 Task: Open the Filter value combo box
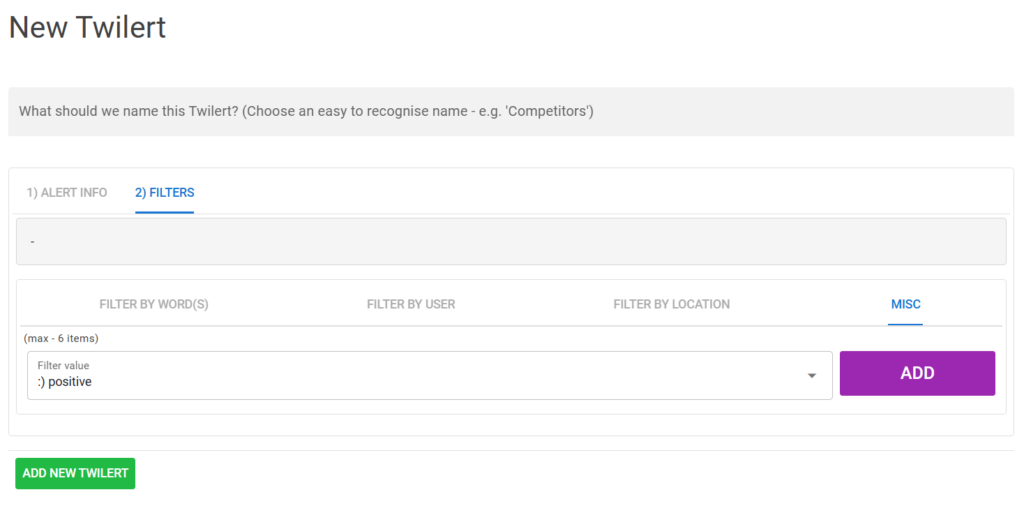(x=429, y=376)
